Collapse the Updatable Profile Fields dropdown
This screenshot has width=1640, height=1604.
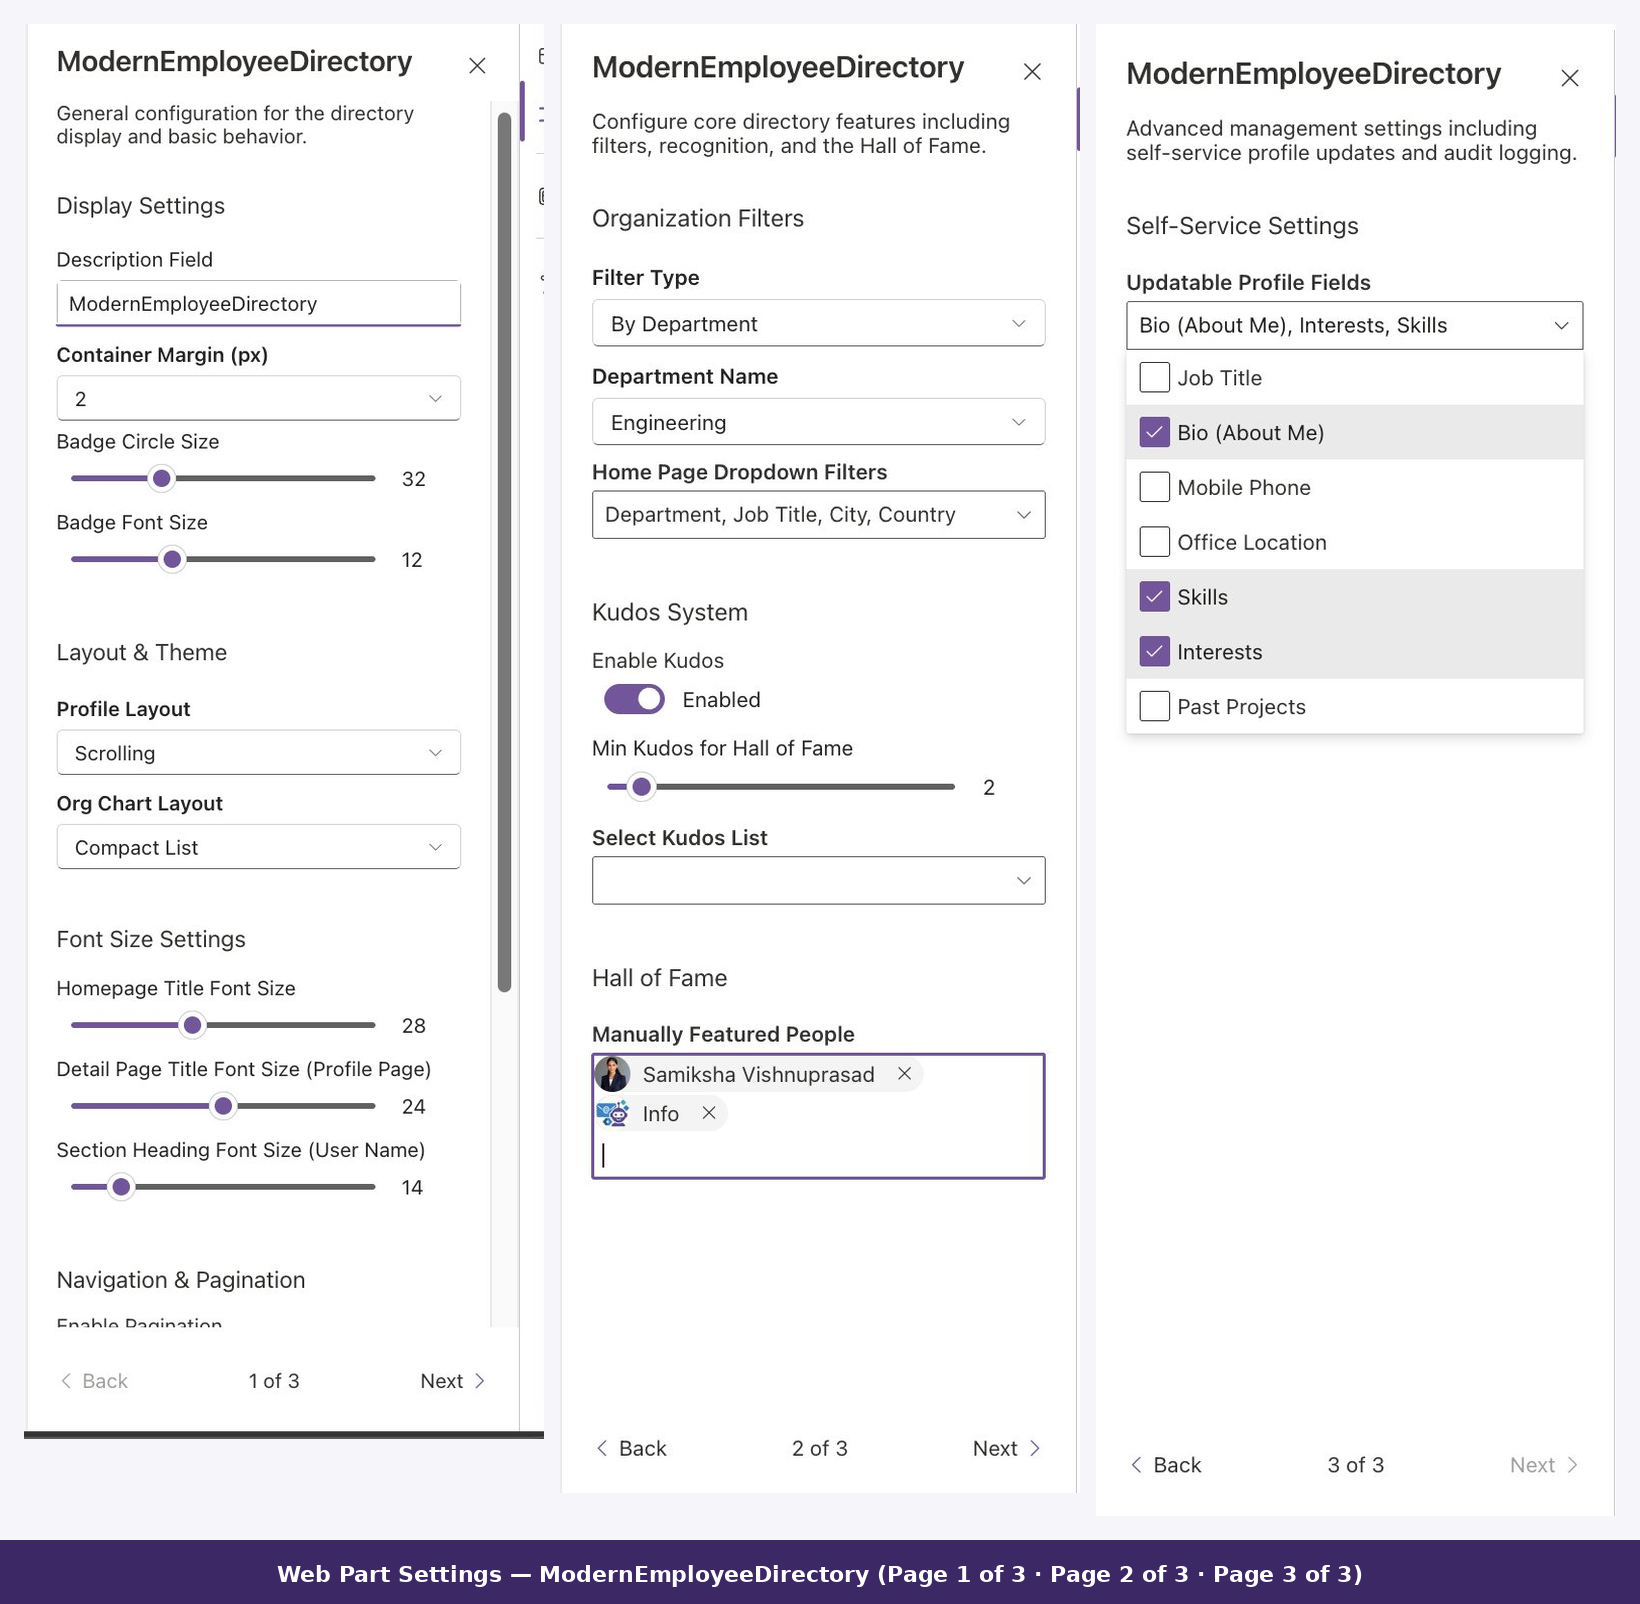pyautogui.click(x=1354, y=325)
